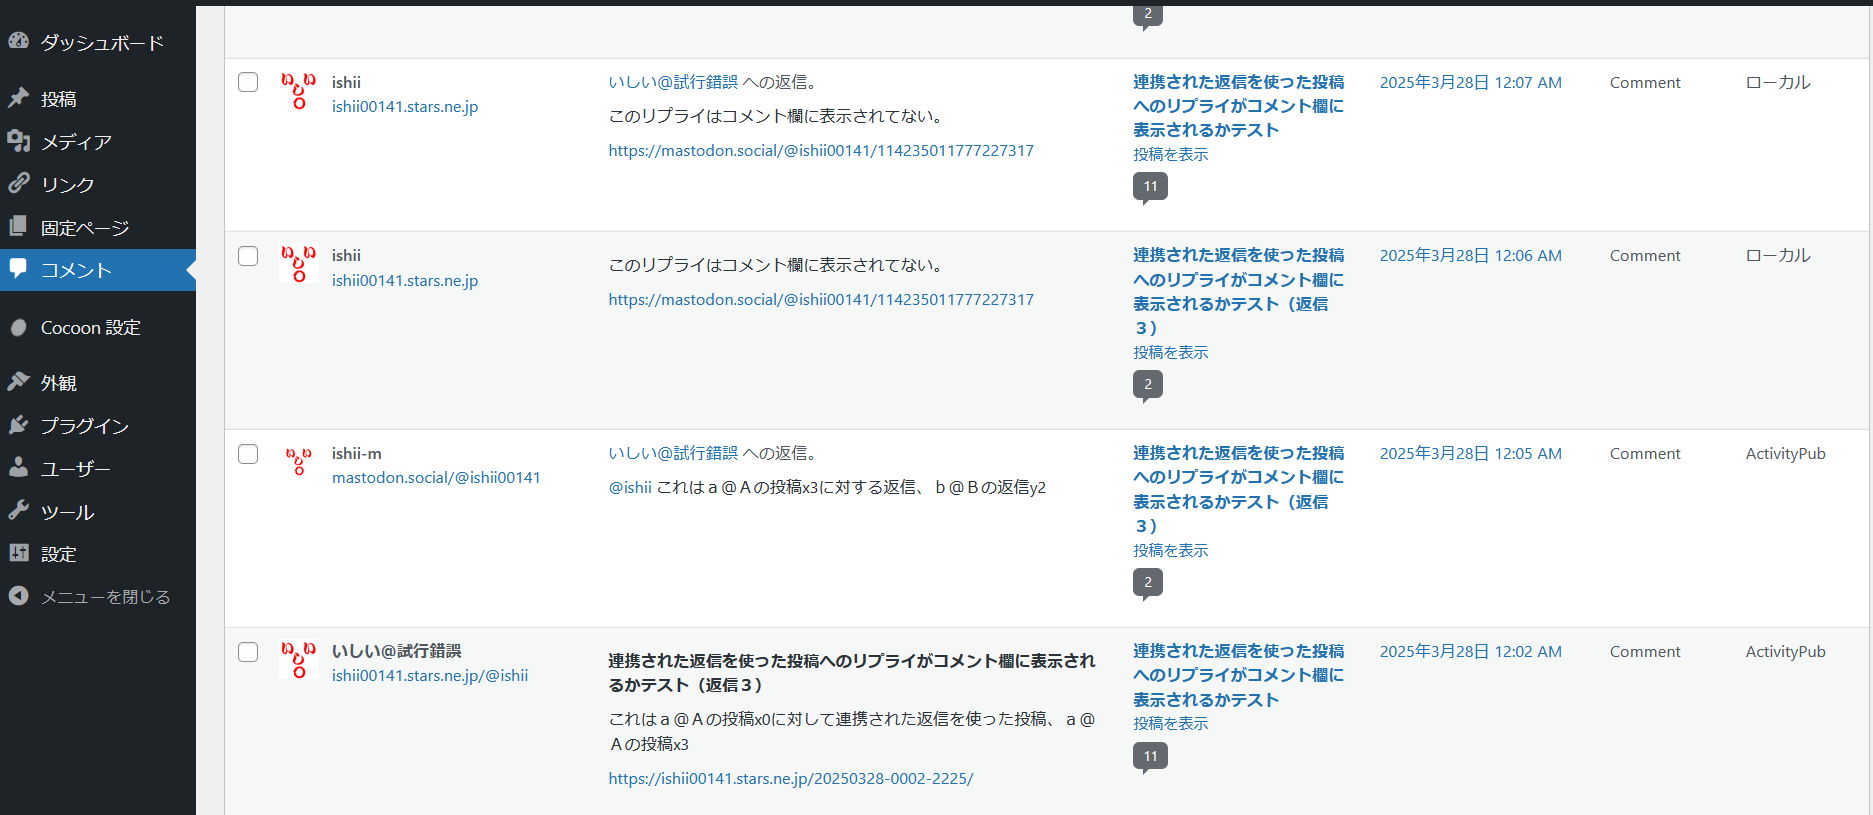Tick the checkbox for ishii-m comment
The image size is (1873, 815).
248,454
